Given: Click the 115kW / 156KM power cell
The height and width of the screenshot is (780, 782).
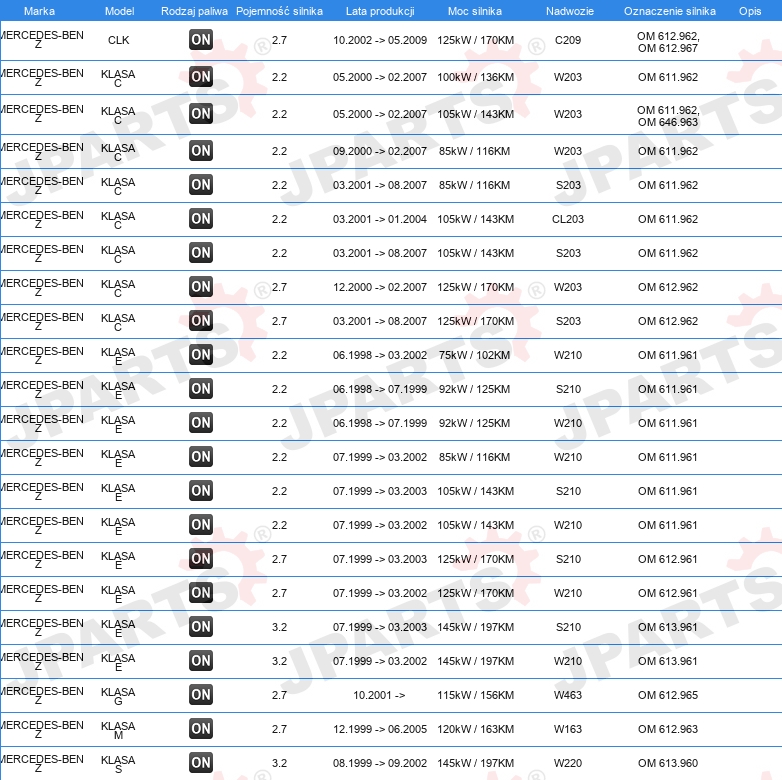Looking at the screenshot, I should pyautogui.click(x=475, y=695).
